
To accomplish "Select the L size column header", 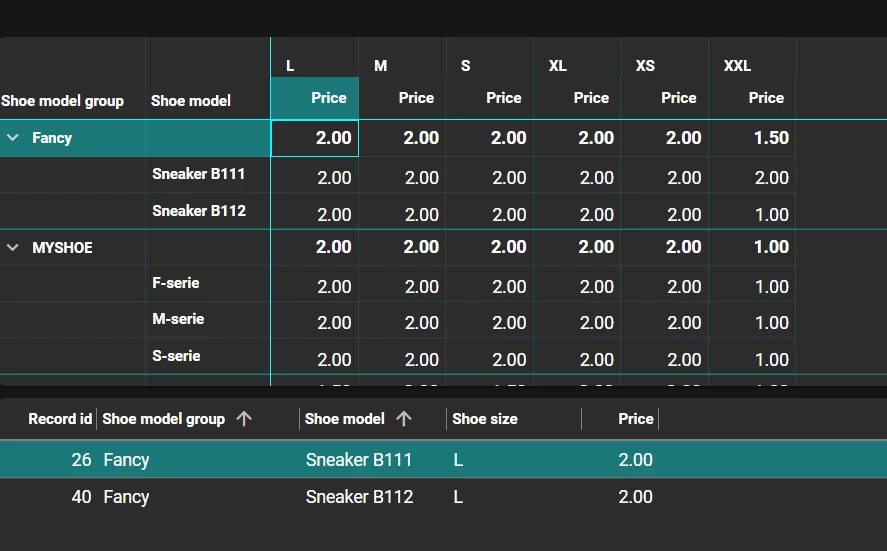I will pyautogui.click(x=290, y=66).
